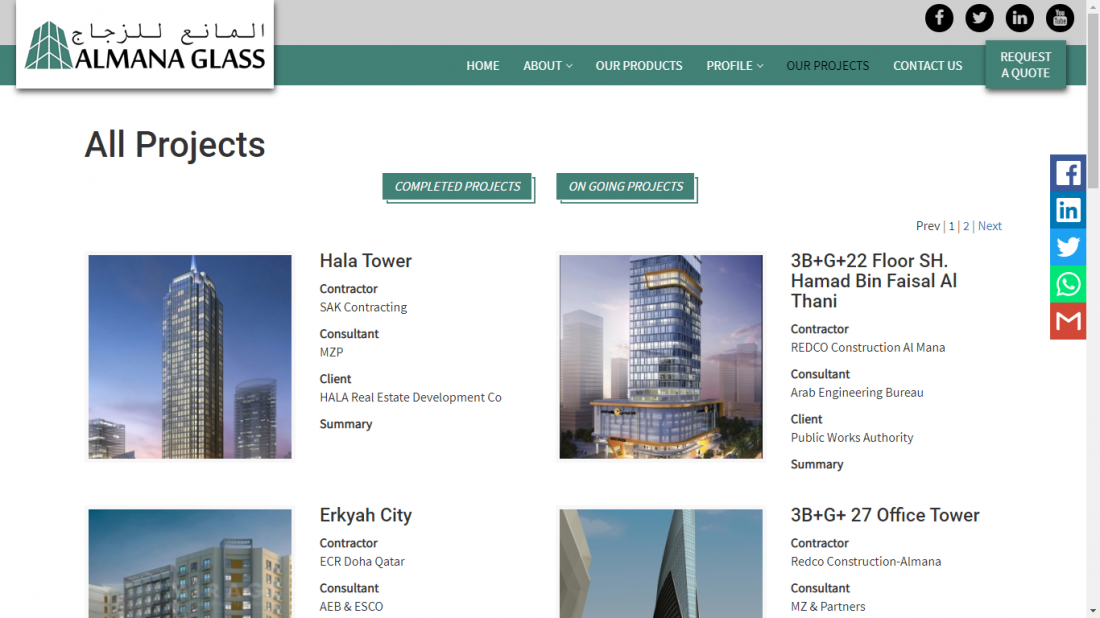Share via LinkedIn in the side share bar

[1068, 210]
